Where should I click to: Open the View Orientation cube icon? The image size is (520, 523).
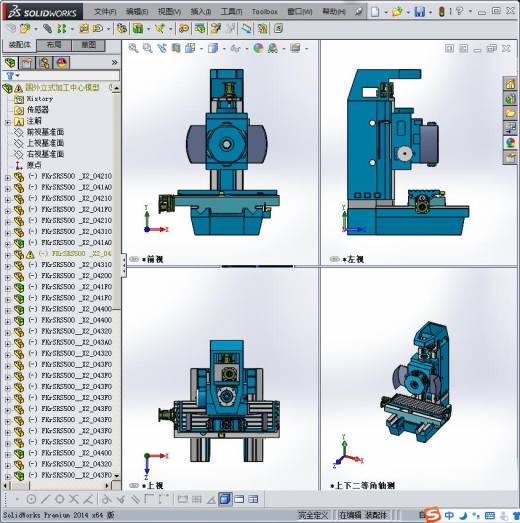(x=190, y=48)
